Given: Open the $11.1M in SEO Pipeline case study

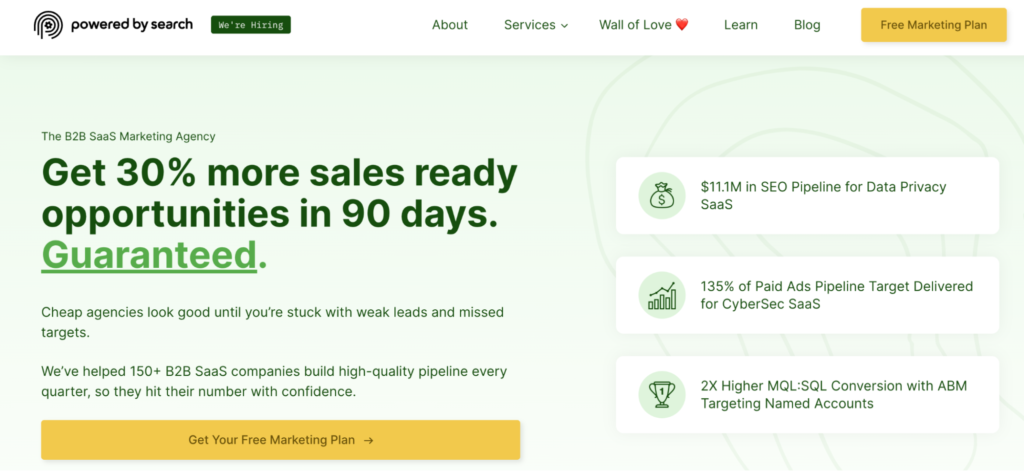Looking at the screenshot, I should tap(807, 195).
